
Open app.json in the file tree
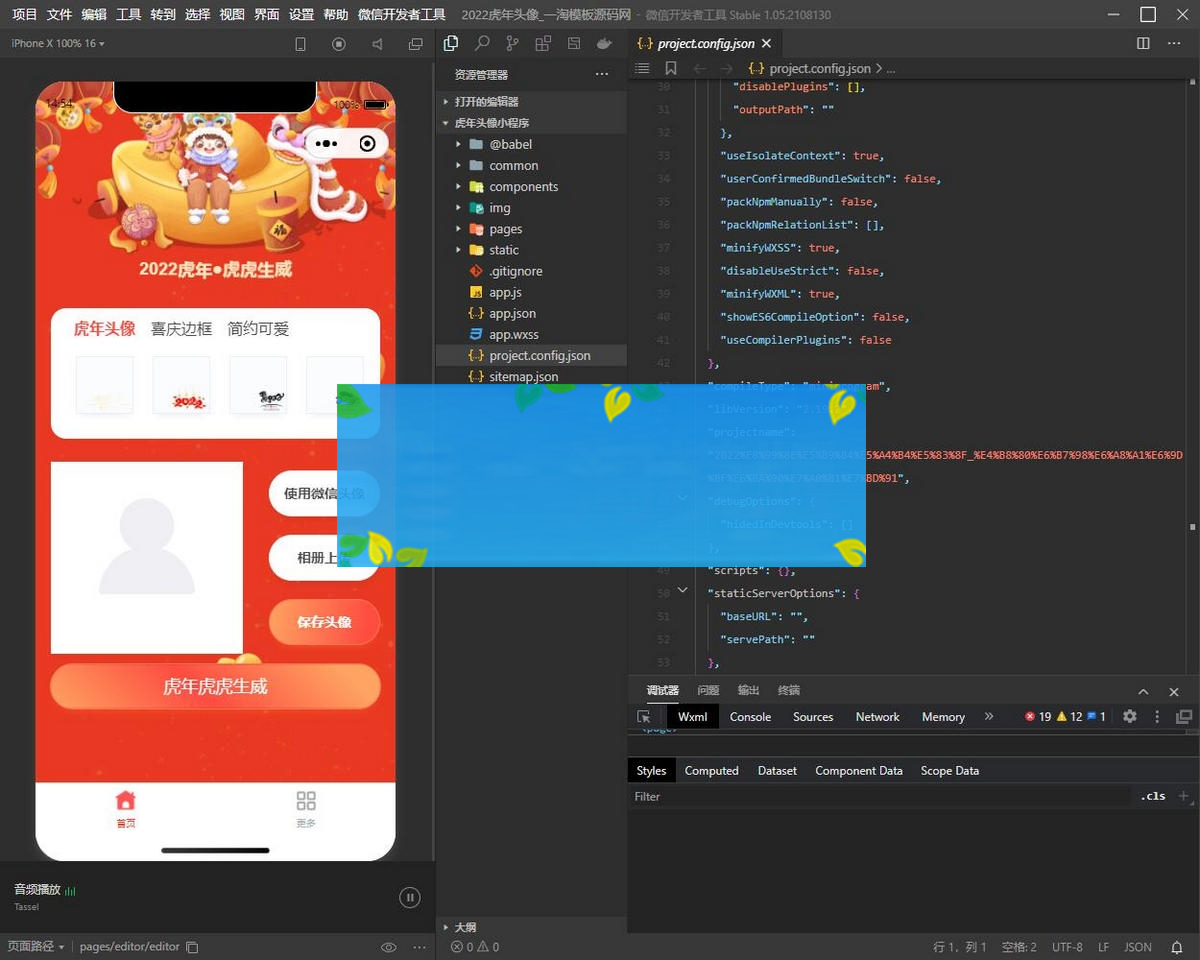pyautogui.click(x=512, y=313)
